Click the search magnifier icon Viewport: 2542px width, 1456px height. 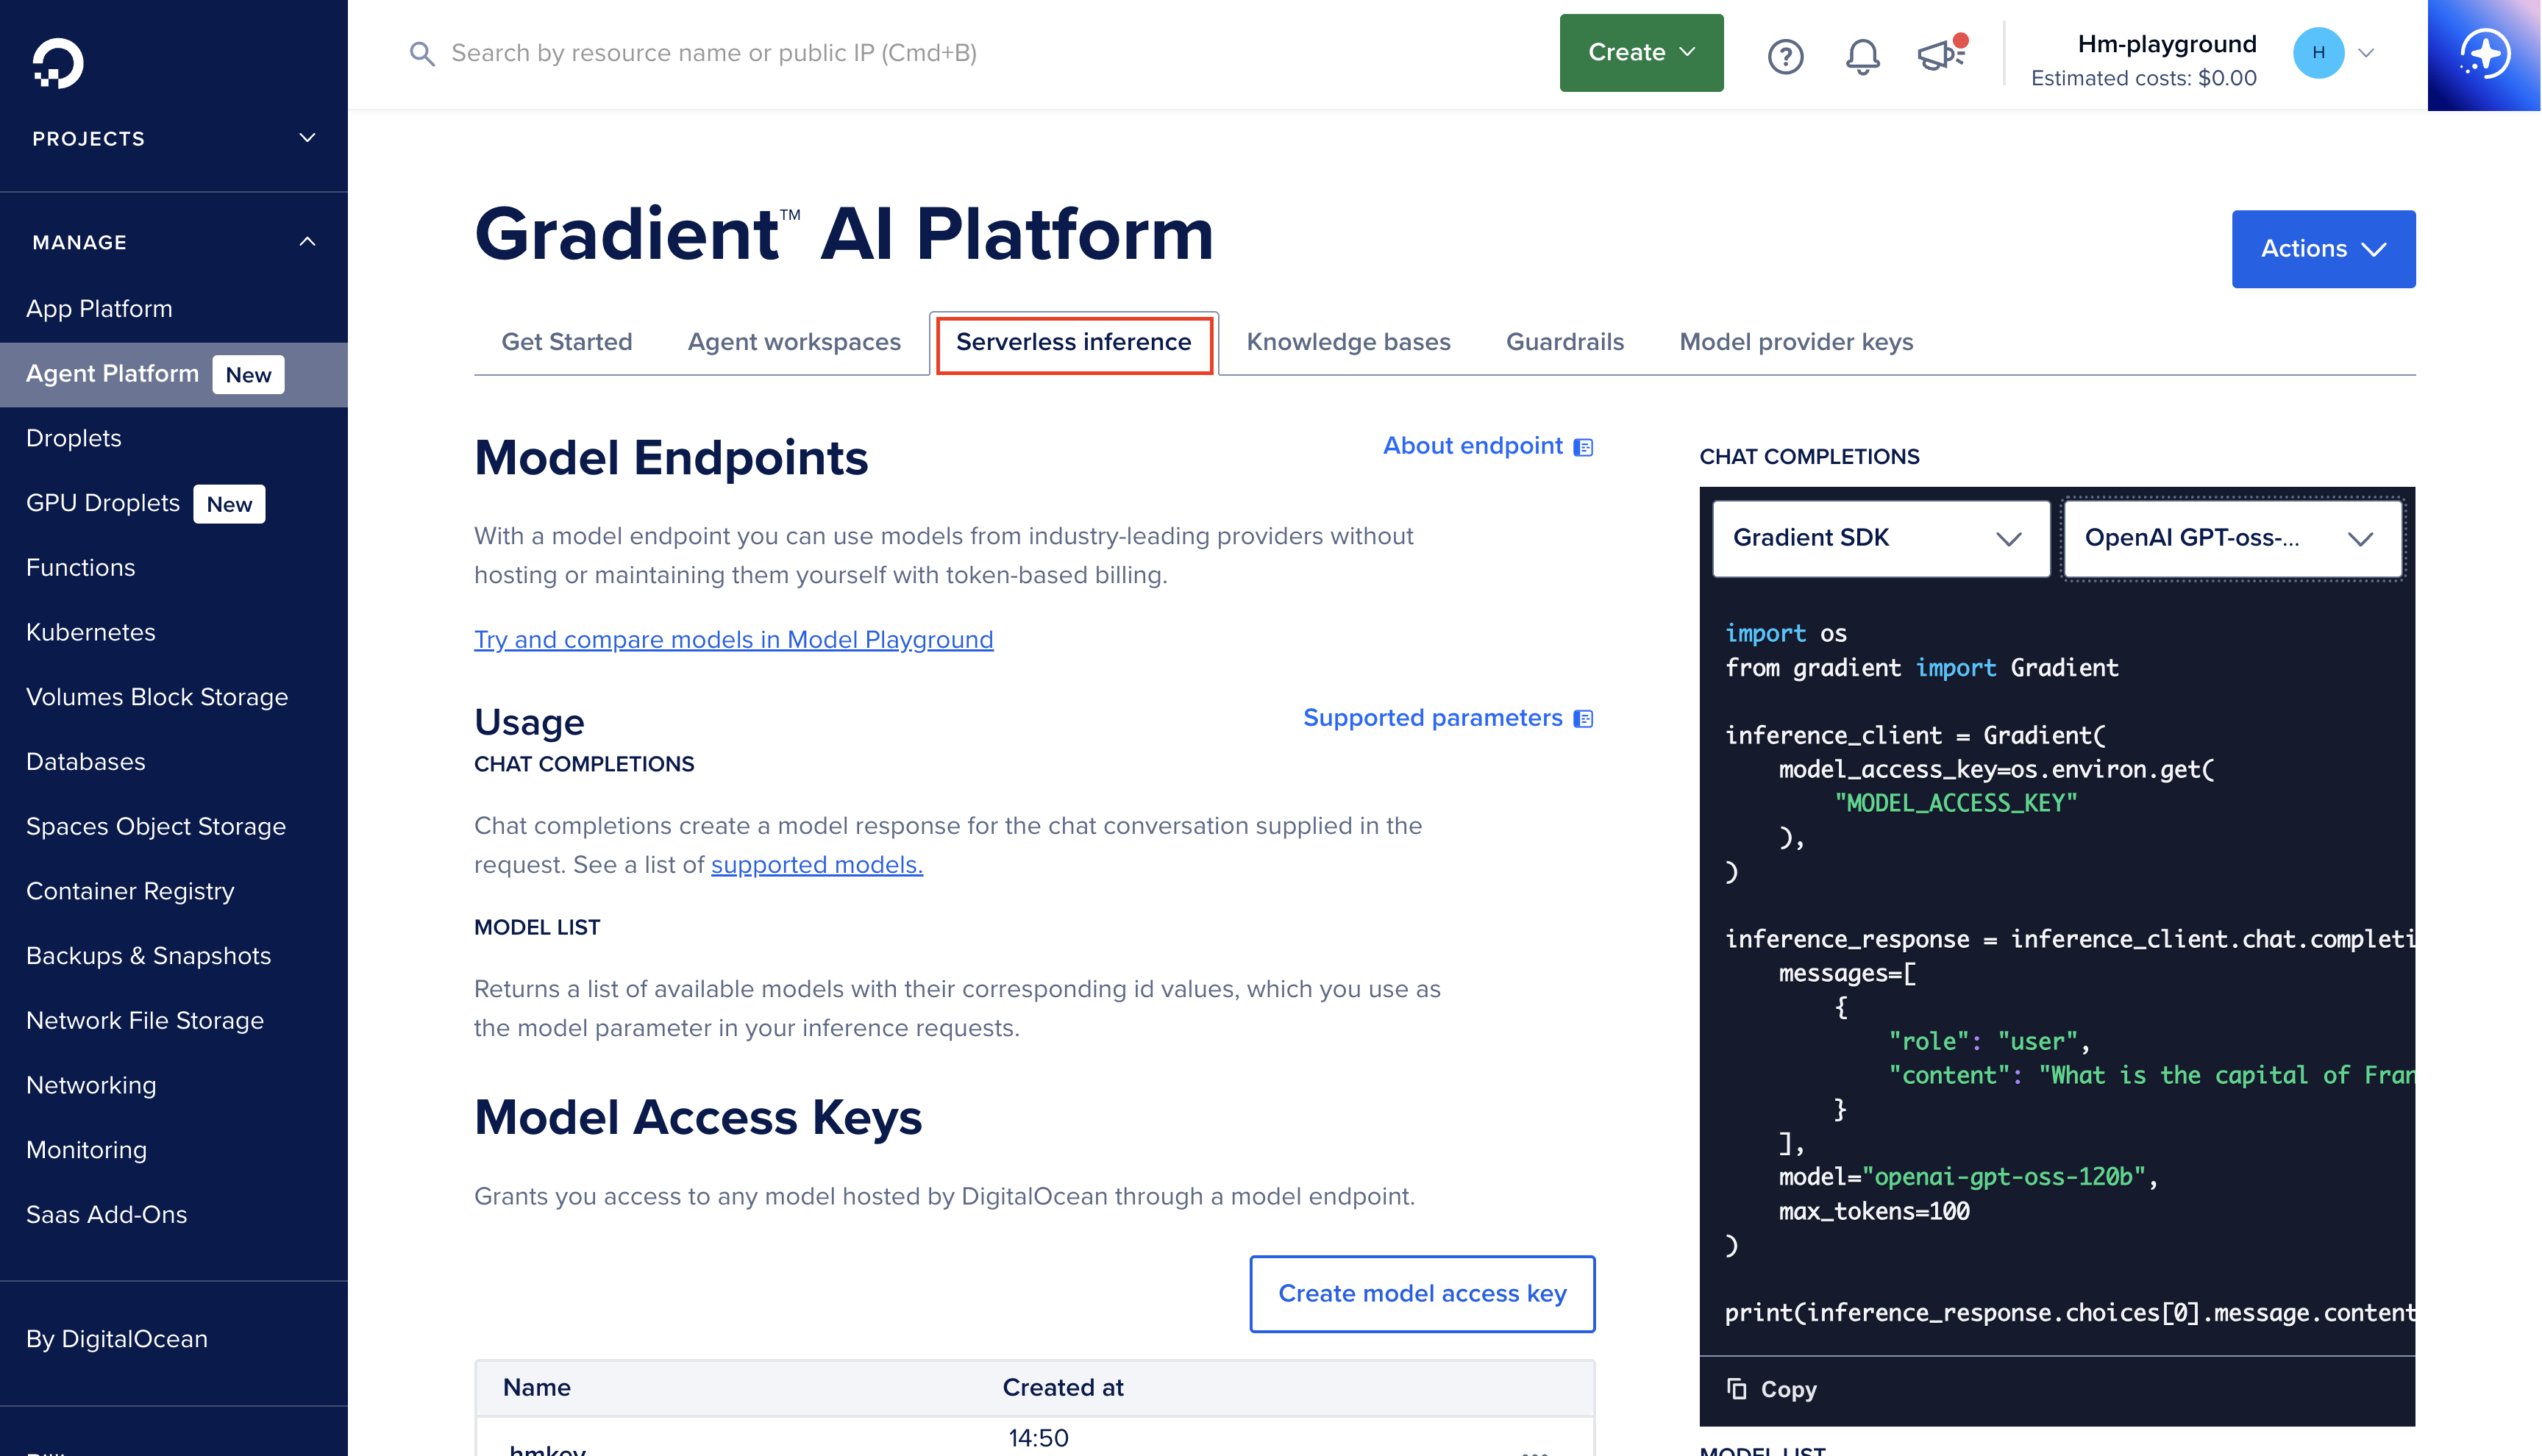(422, 54)
